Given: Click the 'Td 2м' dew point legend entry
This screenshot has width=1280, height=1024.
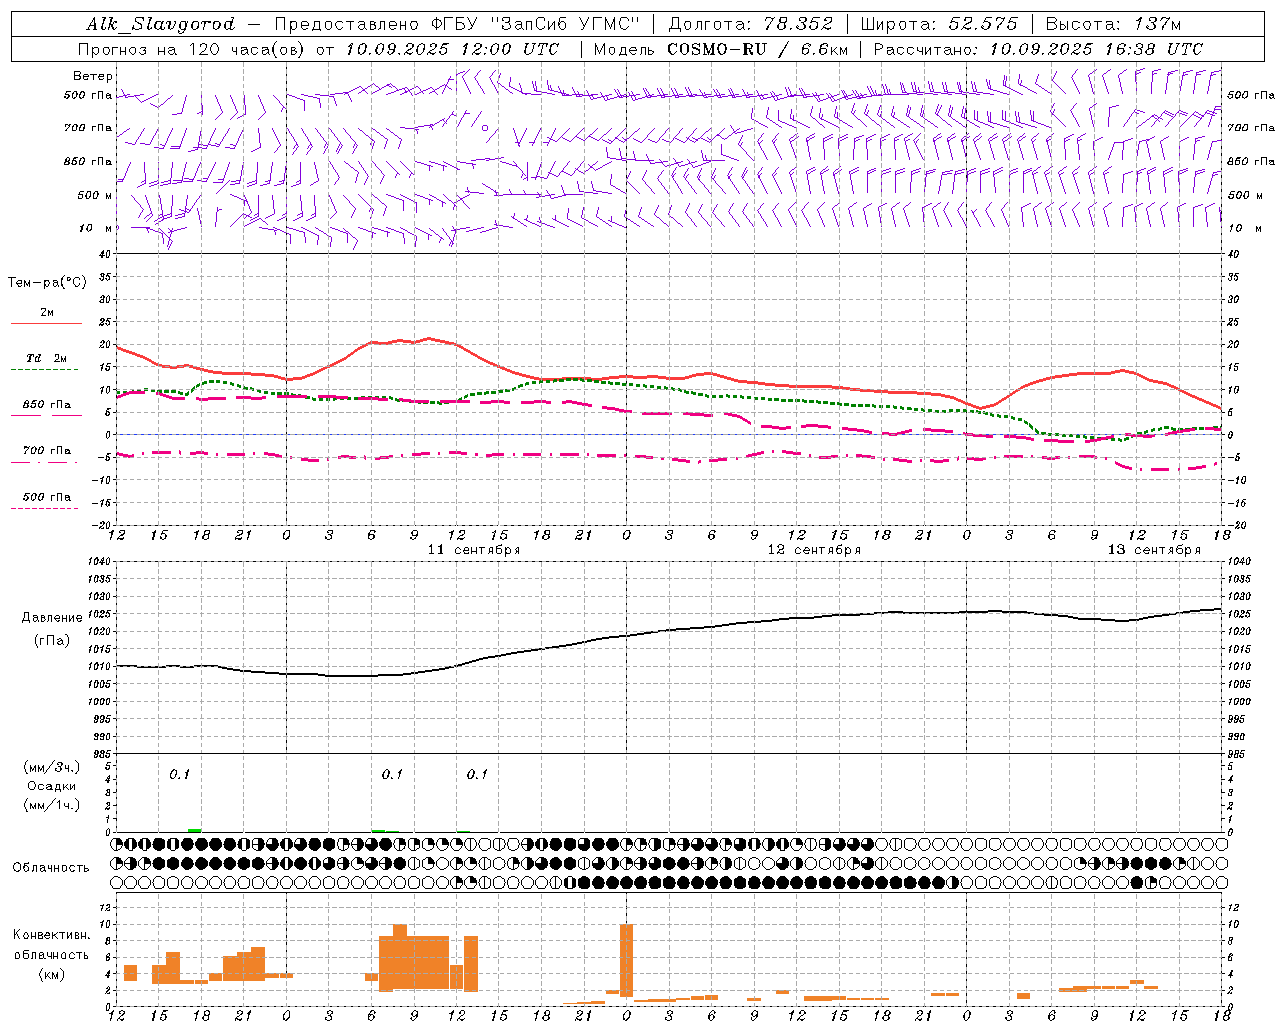Looking at the screenshot, I should (x=47, y=358).
